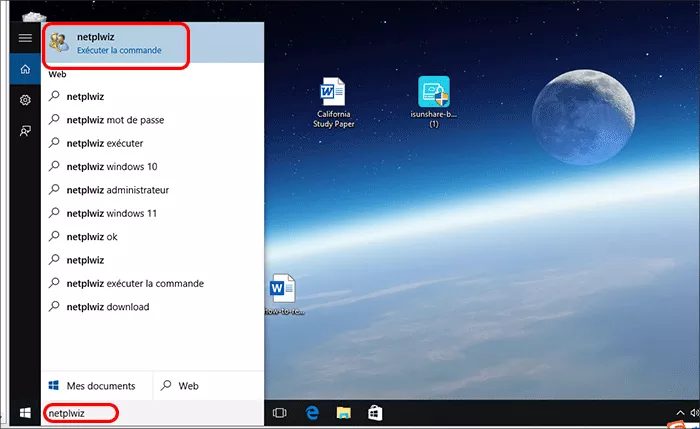
Task: Open File Explorer from the taskbar
Action: 343,412
